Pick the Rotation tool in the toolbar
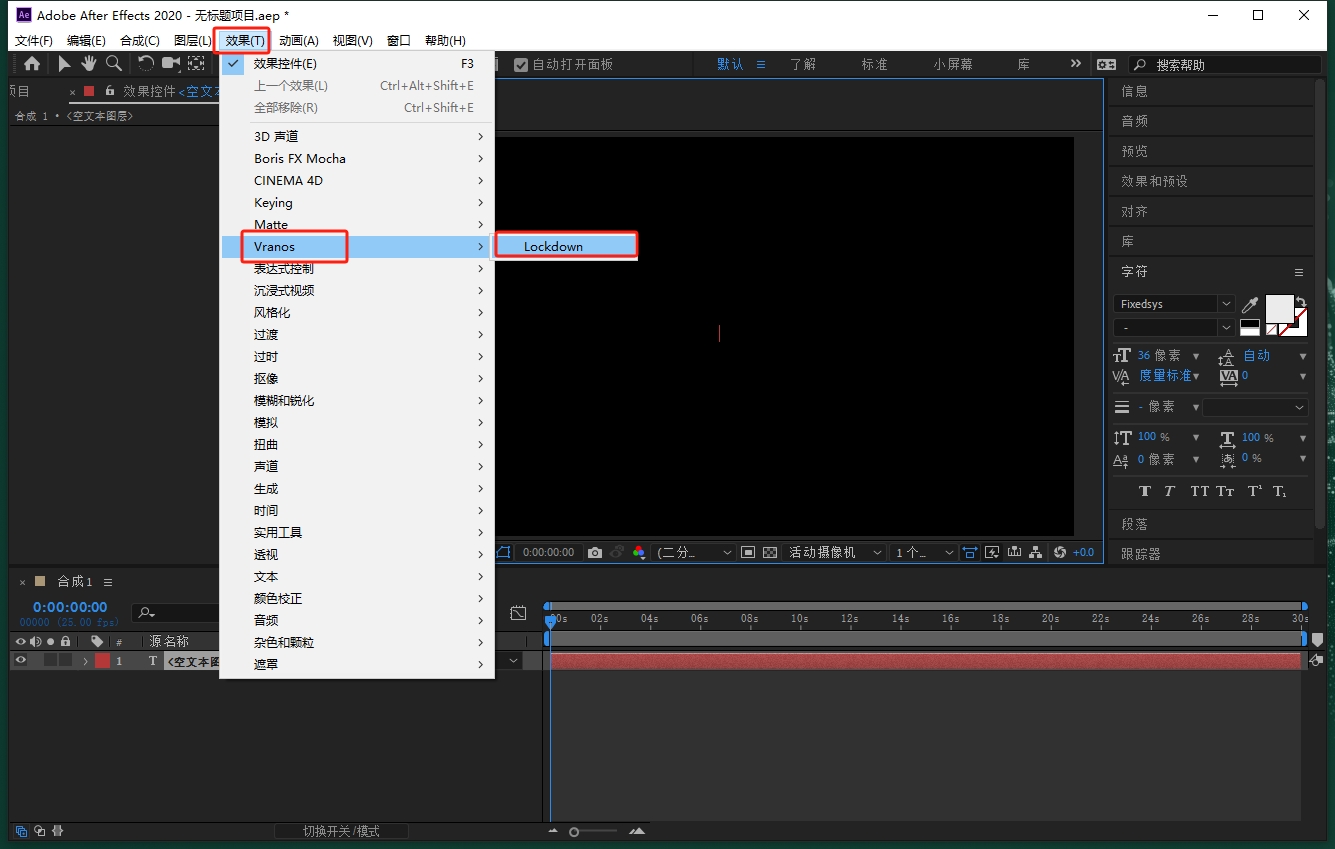The image size is (1335, 849). 146,64
